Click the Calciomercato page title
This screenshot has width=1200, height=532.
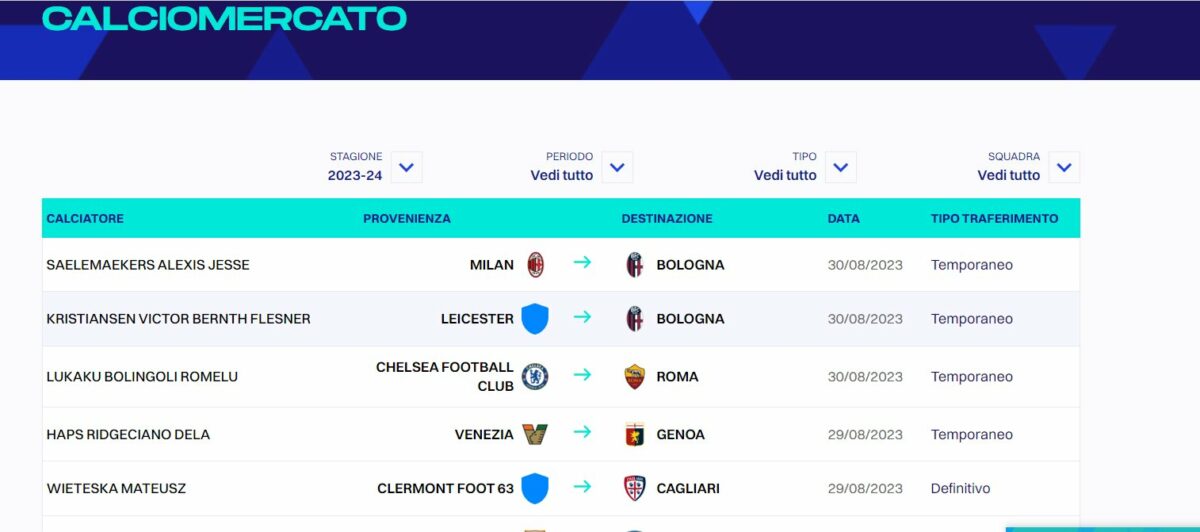[x=224, y=17]
